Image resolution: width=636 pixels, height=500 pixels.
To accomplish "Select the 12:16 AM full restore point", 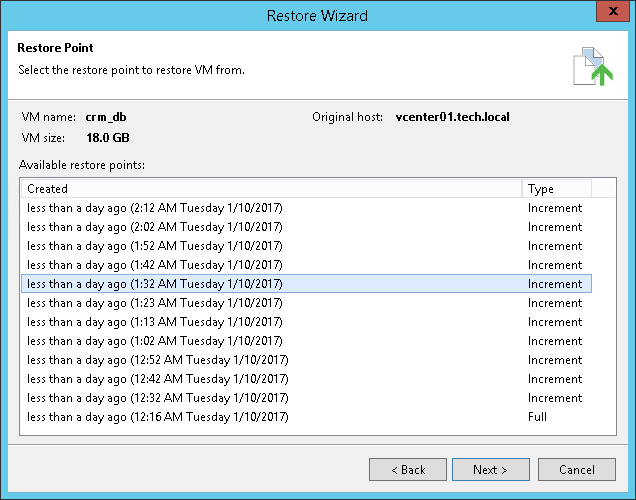I will pyautogui.click(x=307, y=417).
